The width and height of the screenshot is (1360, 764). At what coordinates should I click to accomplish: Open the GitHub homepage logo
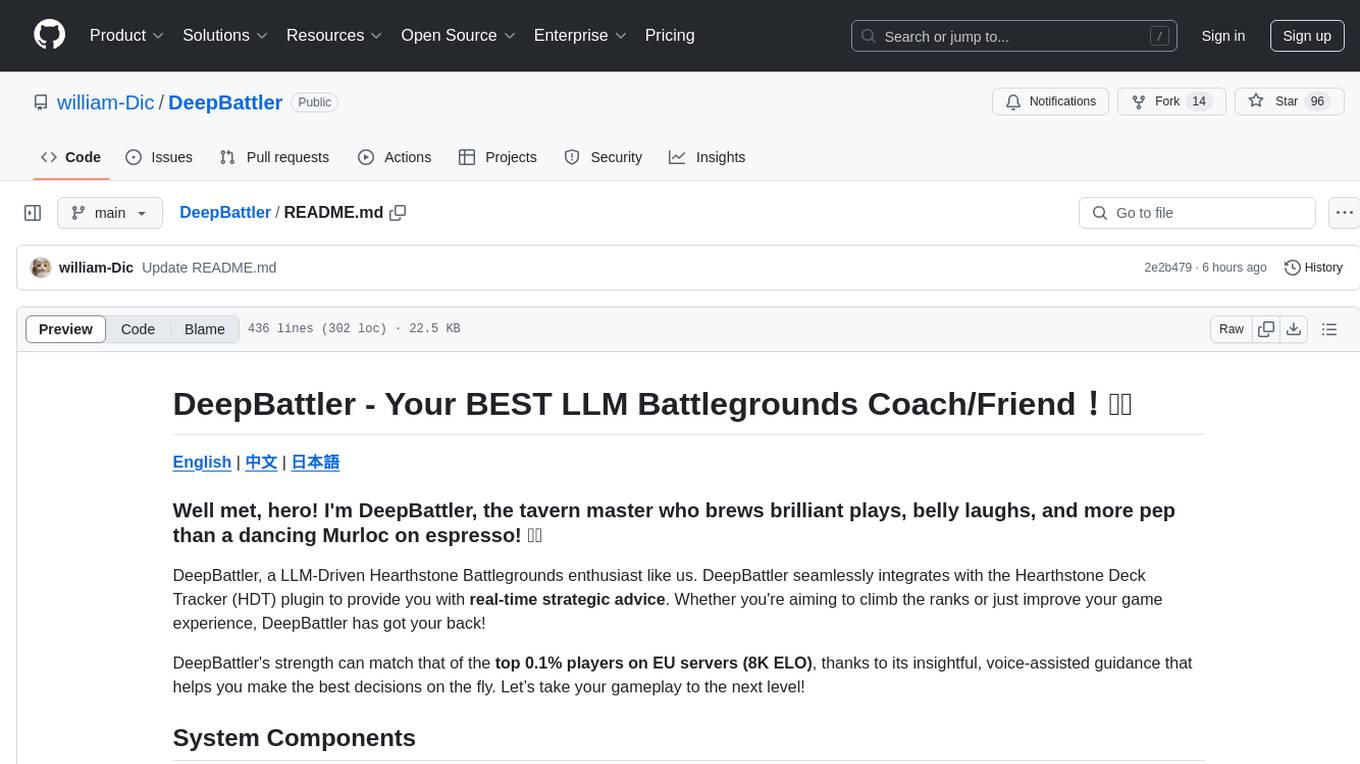[x=49, y=35]
